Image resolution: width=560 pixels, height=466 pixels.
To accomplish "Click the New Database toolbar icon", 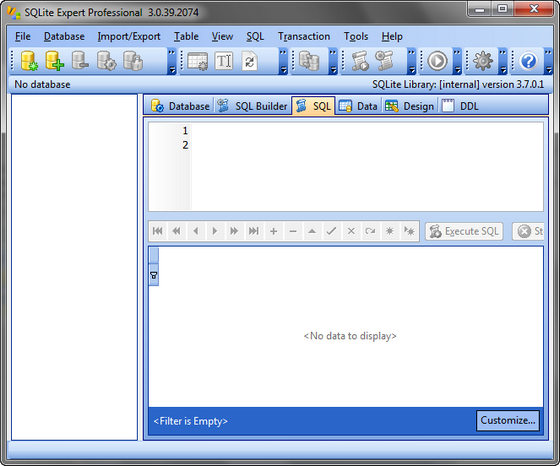I will 29,61.
